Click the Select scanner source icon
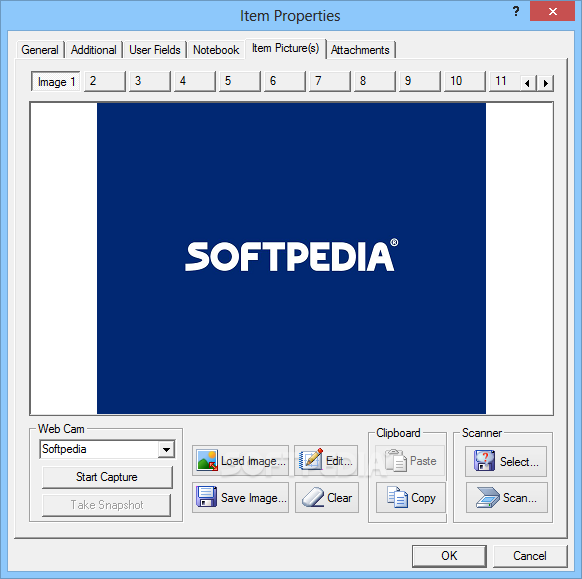 pyautogui.click(x=484, y=461)
